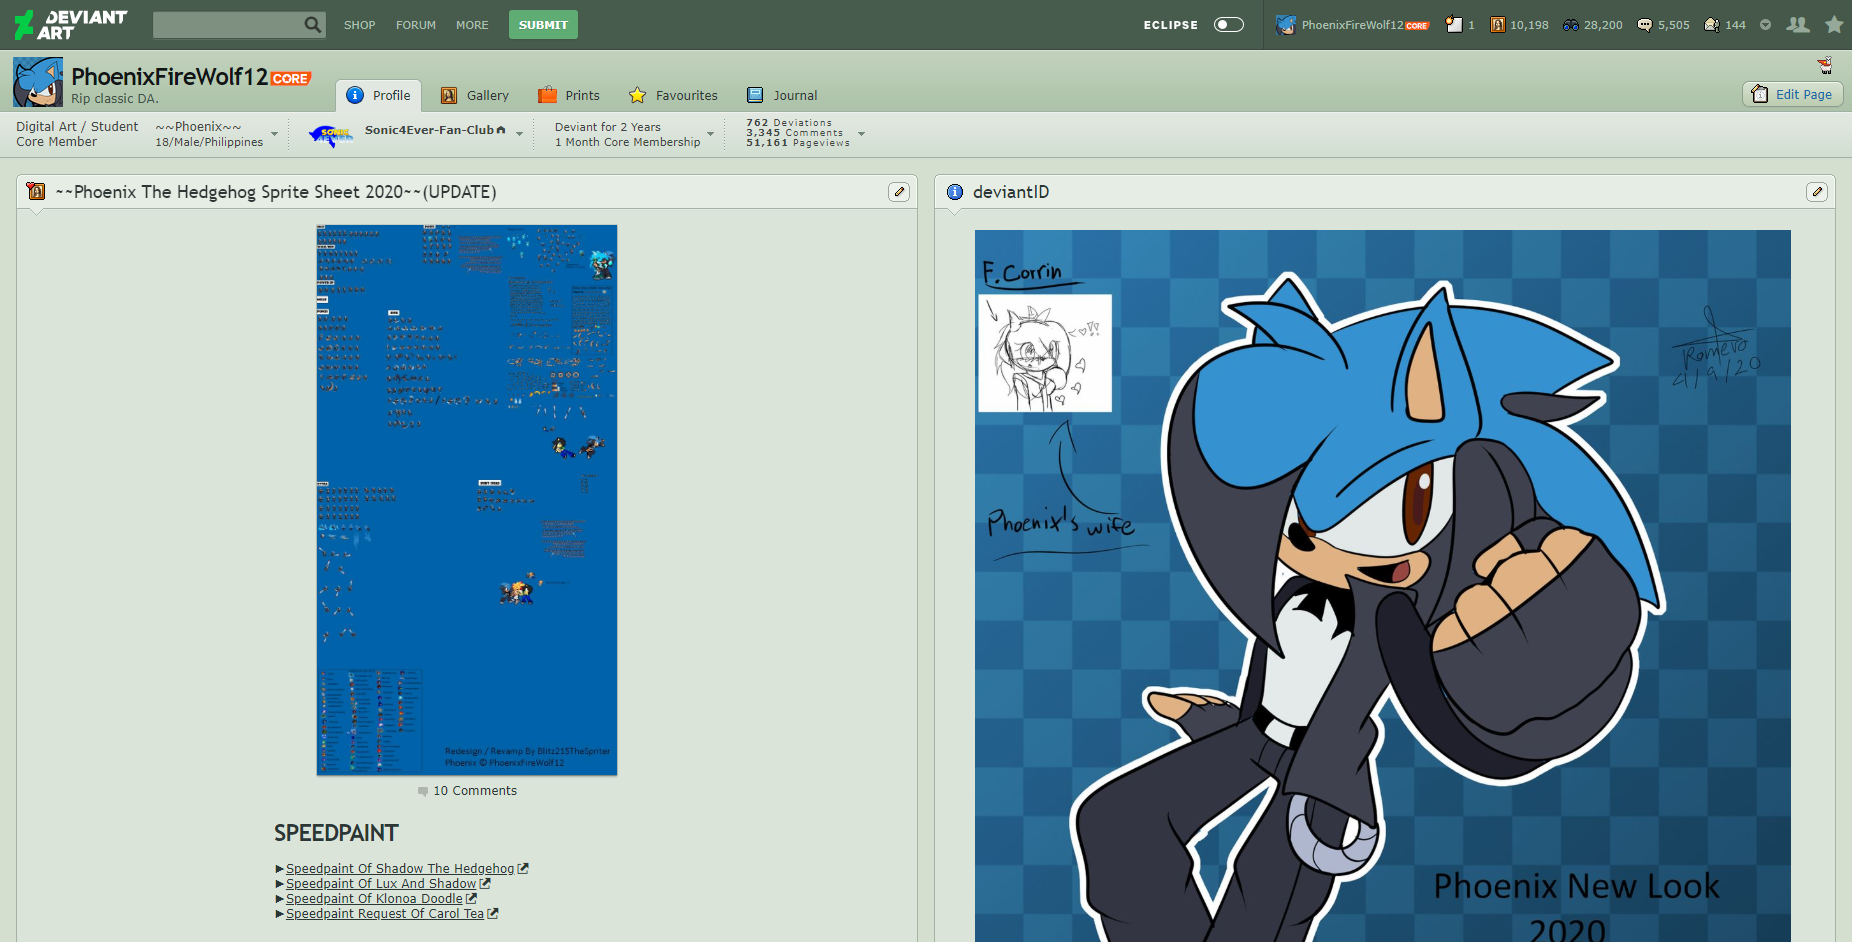
Task: Open external link icon for Shadow The Hedgehog
Action: click(523, 869)
